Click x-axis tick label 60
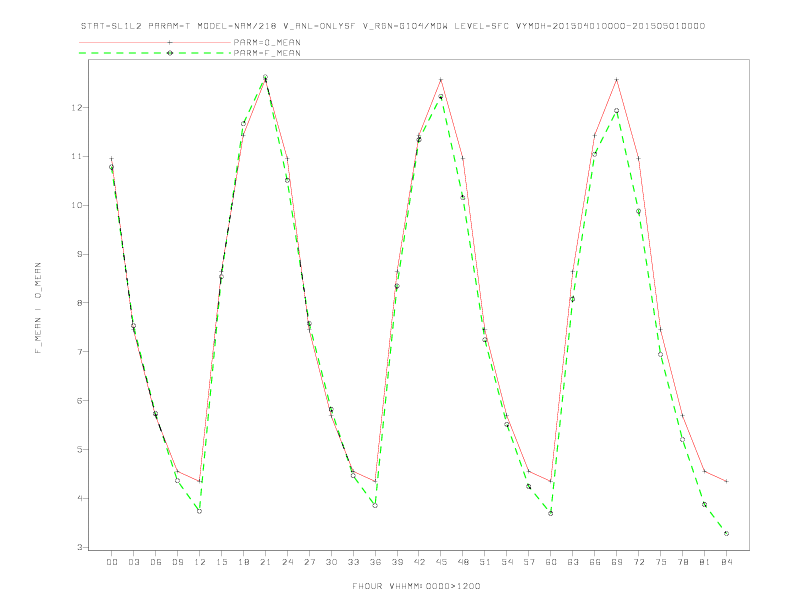 (551, 562)
